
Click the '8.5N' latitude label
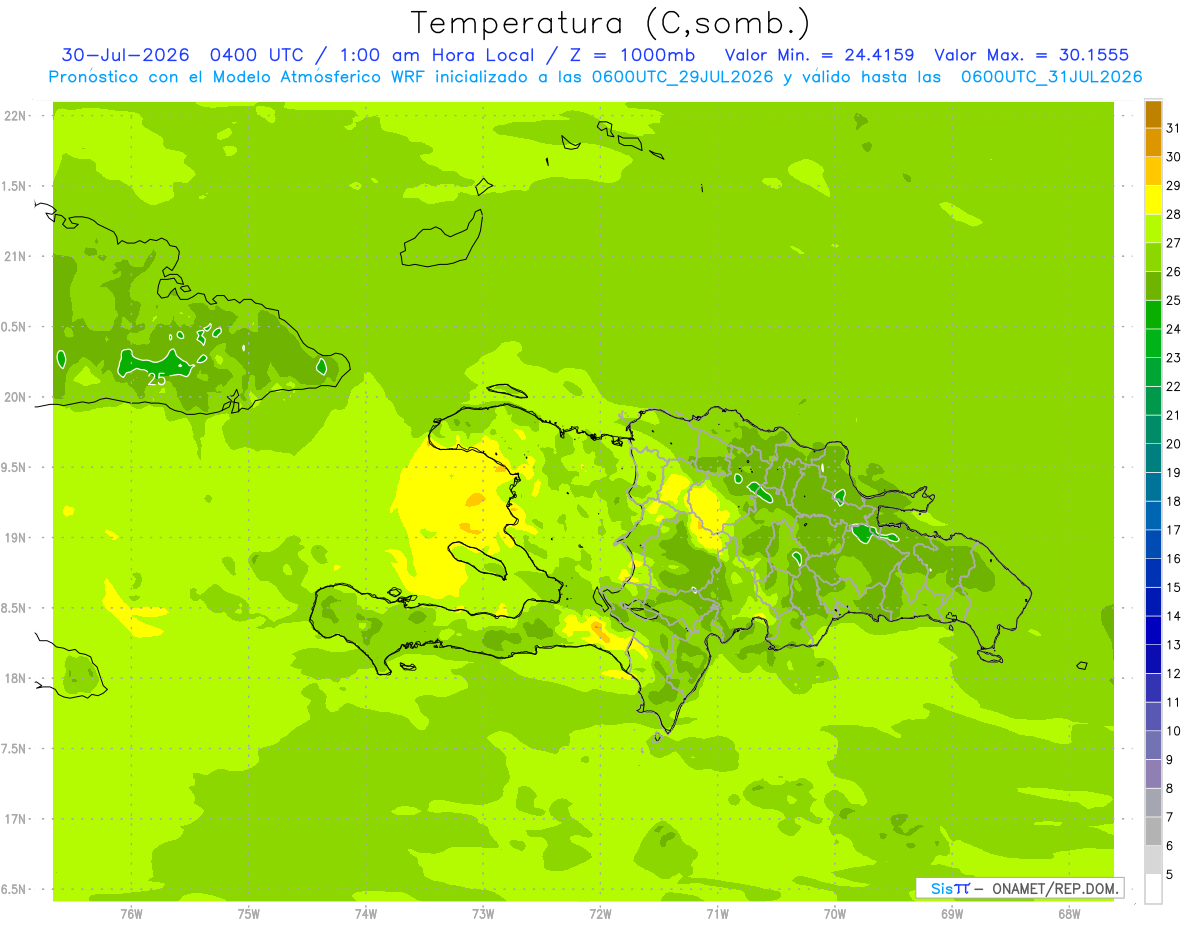pyautogui.click(x=15, y=608)
